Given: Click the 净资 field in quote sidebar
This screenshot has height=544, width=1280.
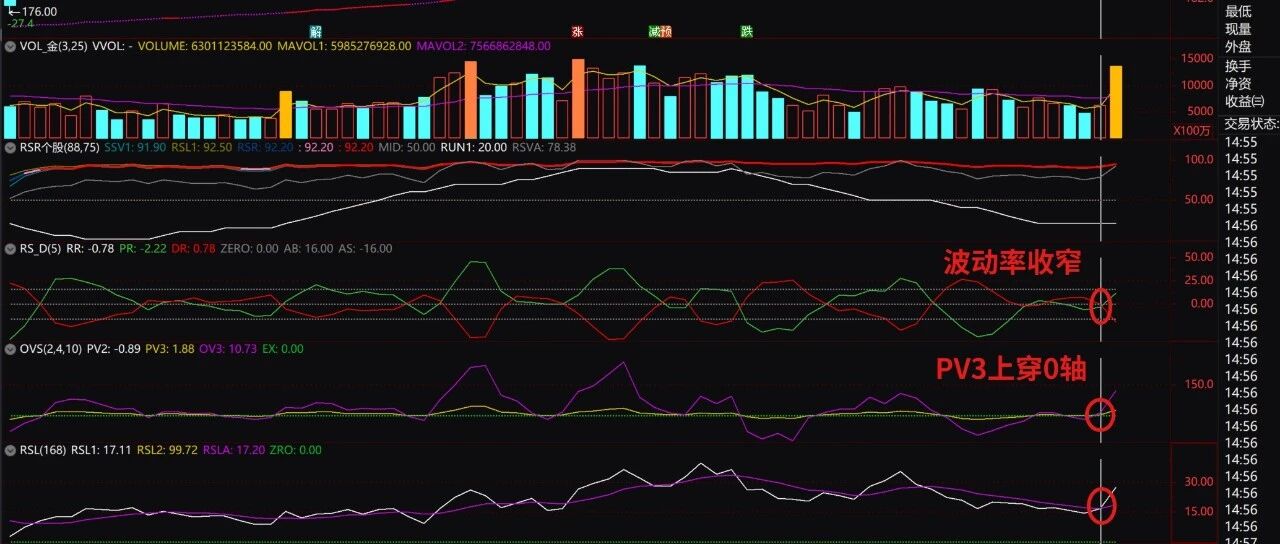Looking at the screenshot, I should (x=1238, y=84).
